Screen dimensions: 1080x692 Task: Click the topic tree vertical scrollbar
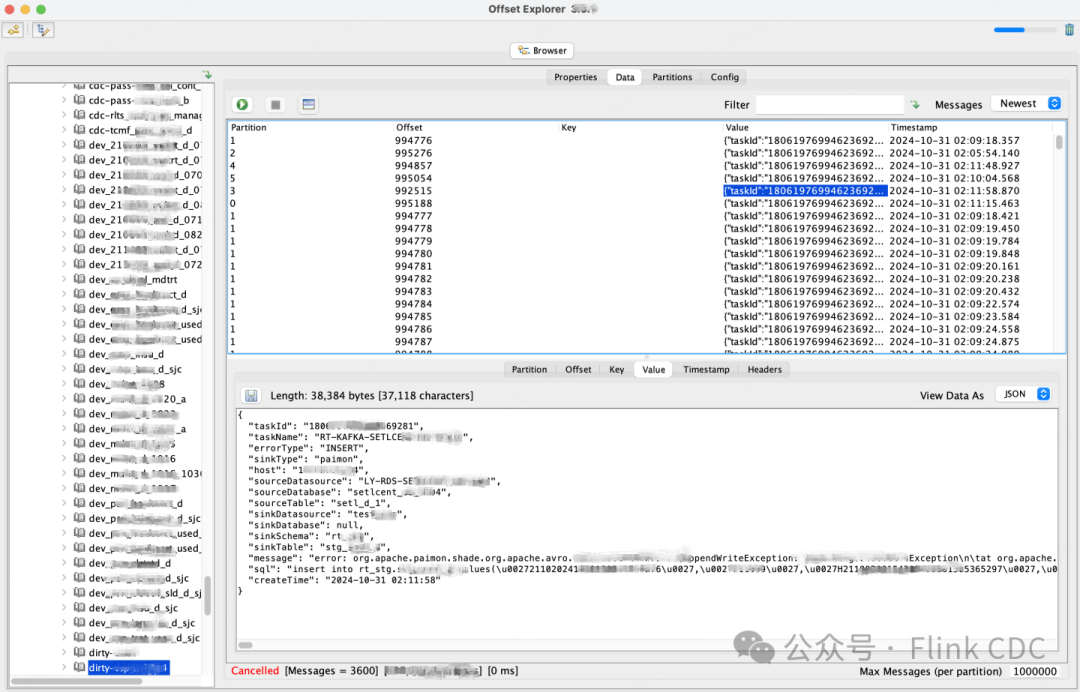[208, 596]
